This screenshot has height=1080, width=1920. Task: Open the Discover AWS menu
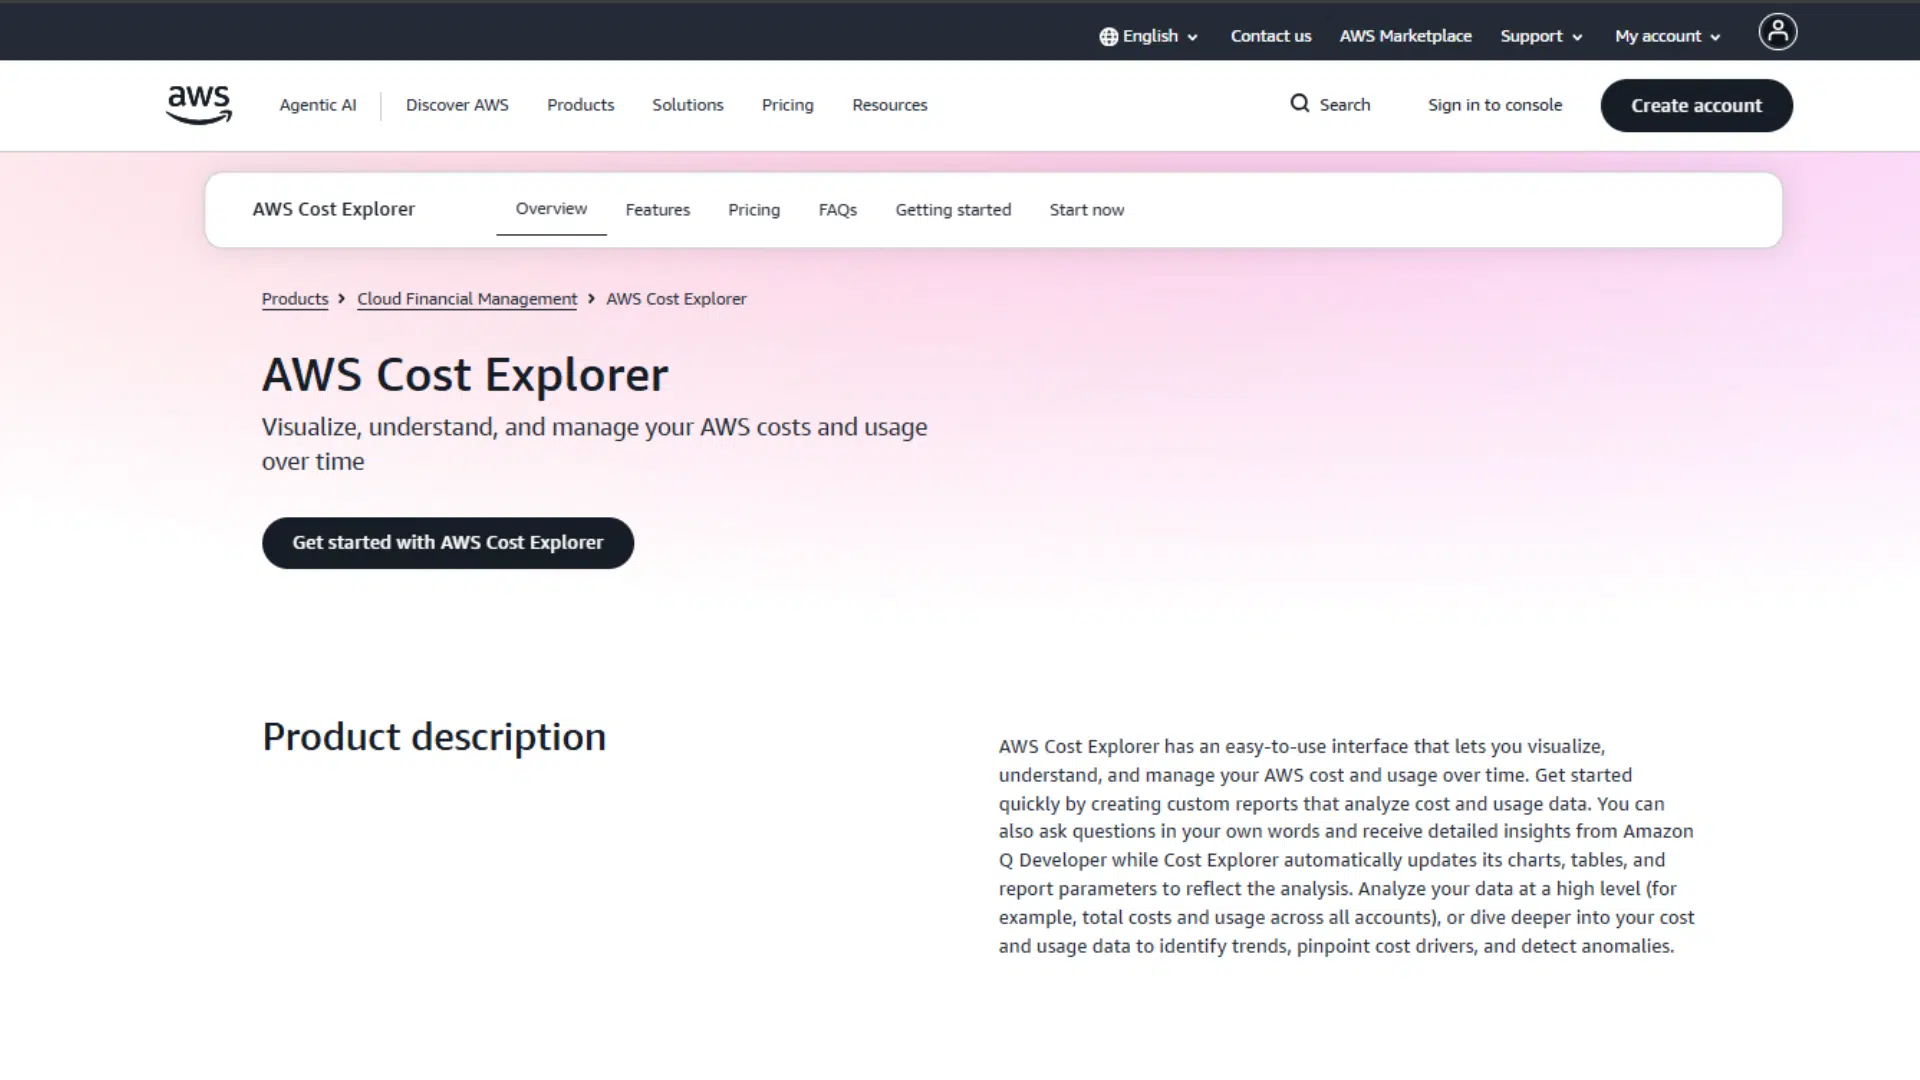click(457, 105)
